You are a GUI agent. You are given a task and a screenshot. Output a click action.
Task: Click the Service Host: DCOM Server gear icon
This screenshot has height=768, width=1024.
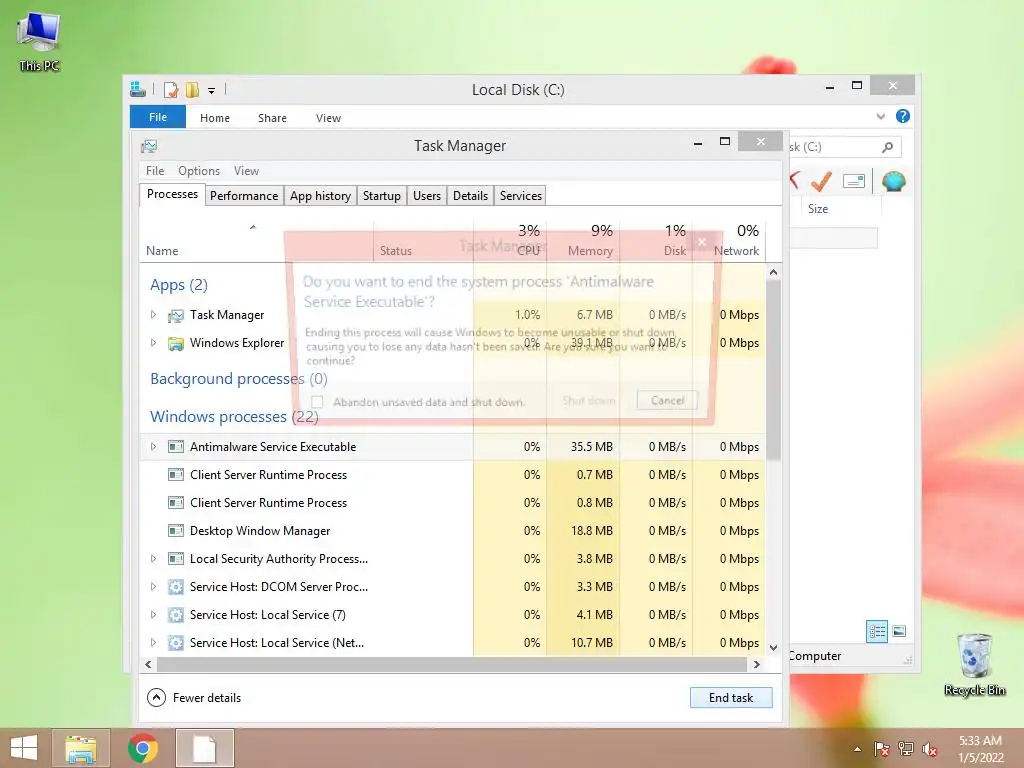tap(176, 586)
